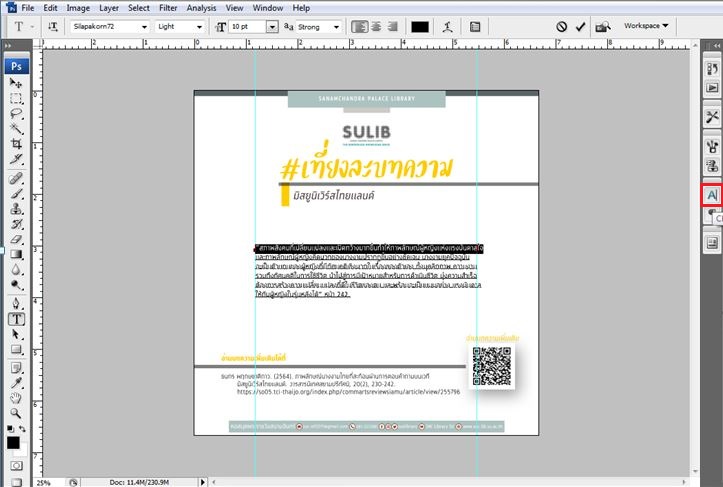The height and width of the screenshot is (487, 723).
Task: Select the Magic Wand tool
Action: (x=16, y=129)
